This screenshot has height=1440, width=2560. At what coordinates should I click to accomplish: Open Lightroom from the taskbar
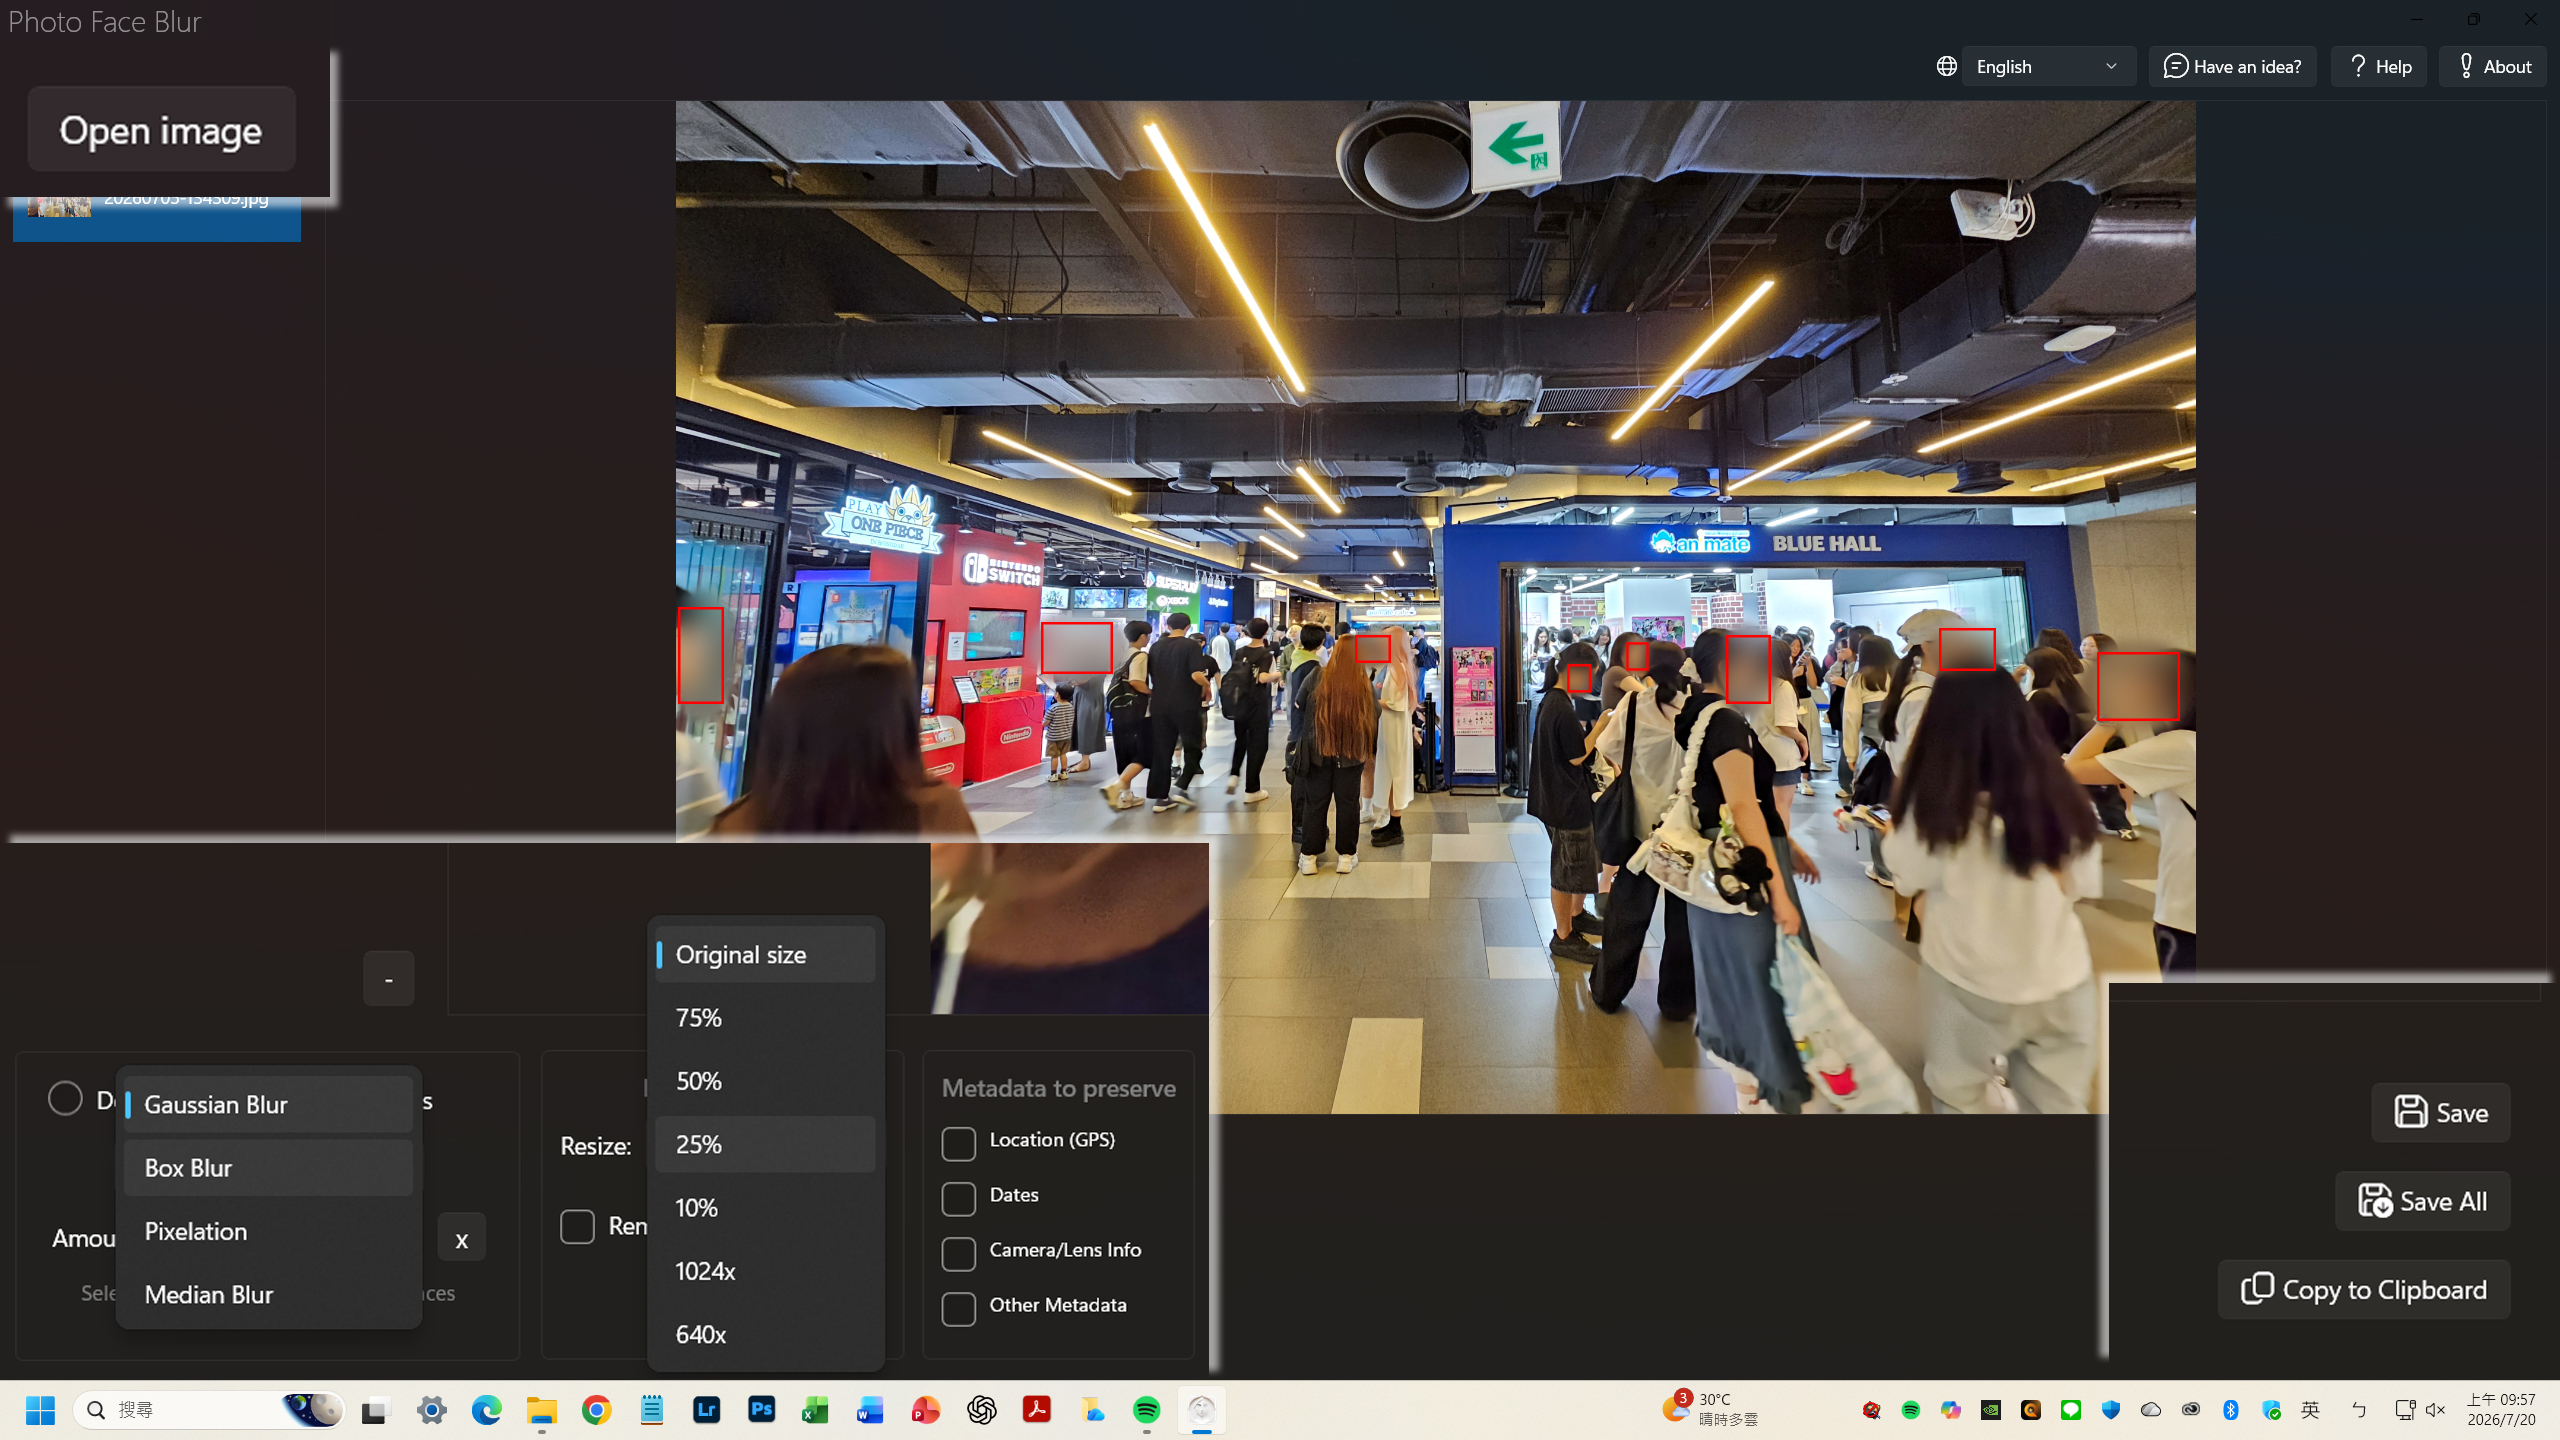(x=706, y=1410)
